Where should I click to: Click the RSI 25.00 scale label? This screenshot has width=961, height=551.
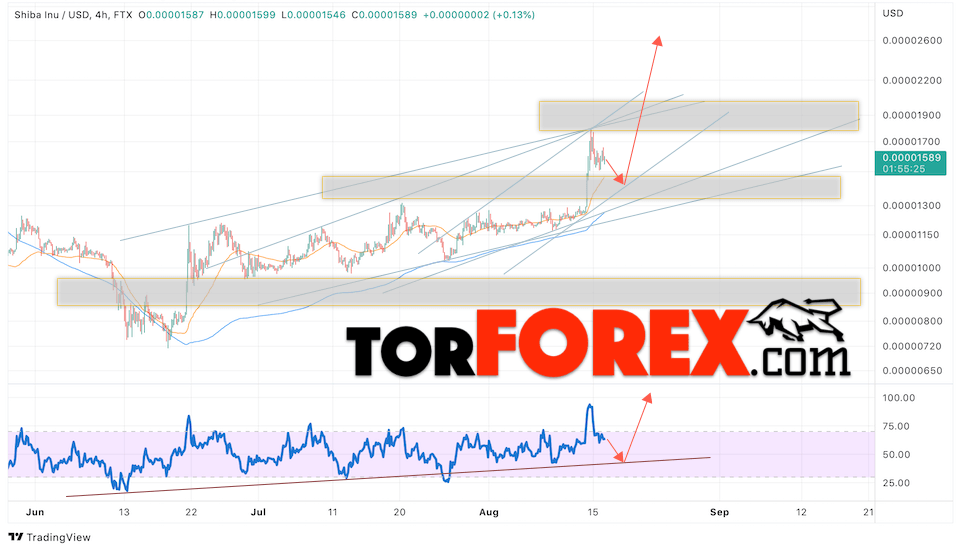pyautogui.click(x=896, y=483)
